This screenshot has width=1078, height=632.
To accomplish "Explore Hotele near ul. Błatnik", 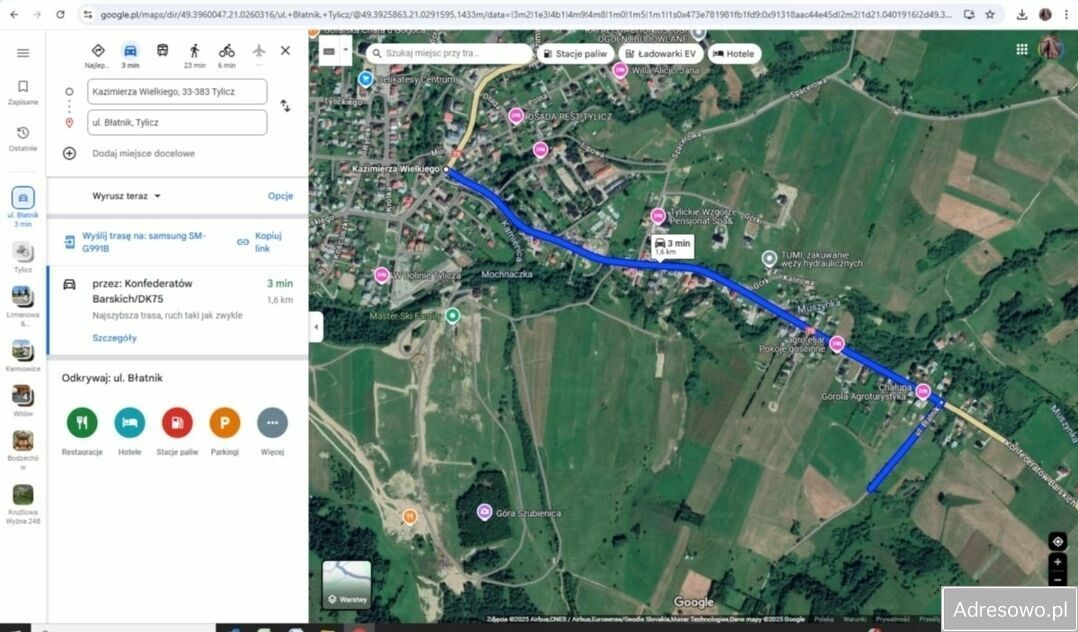I will click(129, 431).
